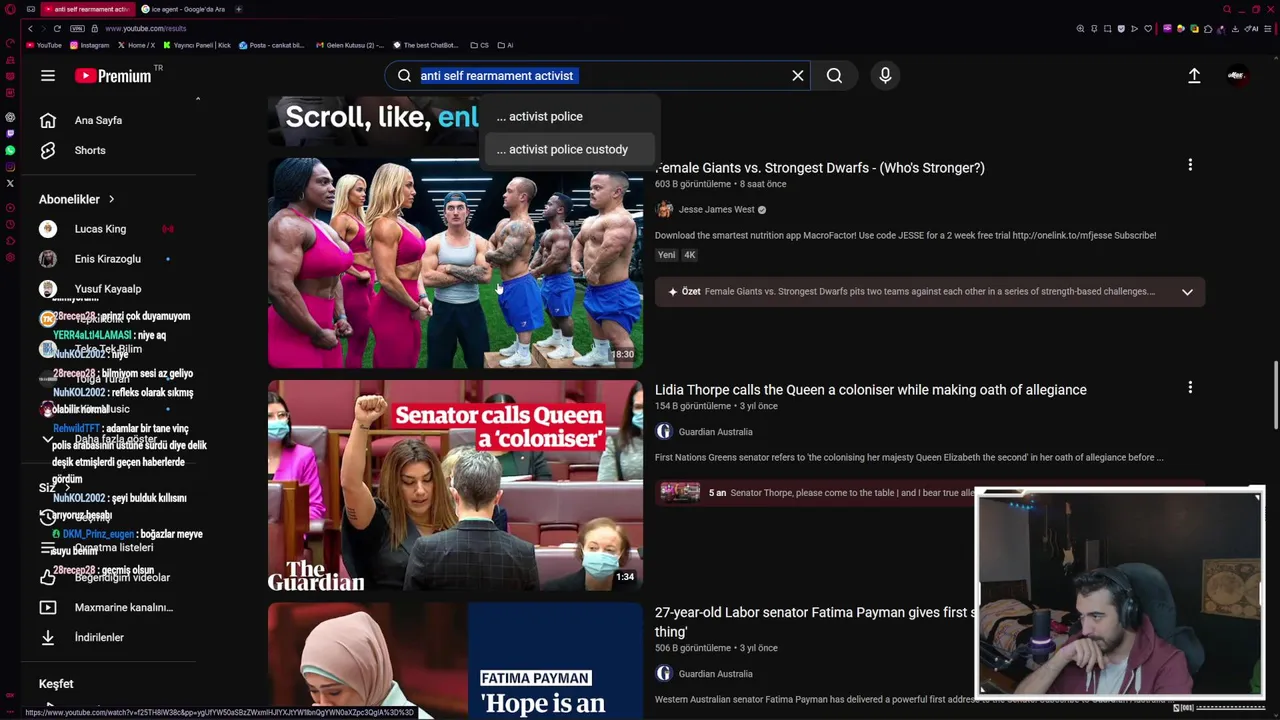
Task: Click the page vertical scrollbar
Action: (x=1276, y=395)
